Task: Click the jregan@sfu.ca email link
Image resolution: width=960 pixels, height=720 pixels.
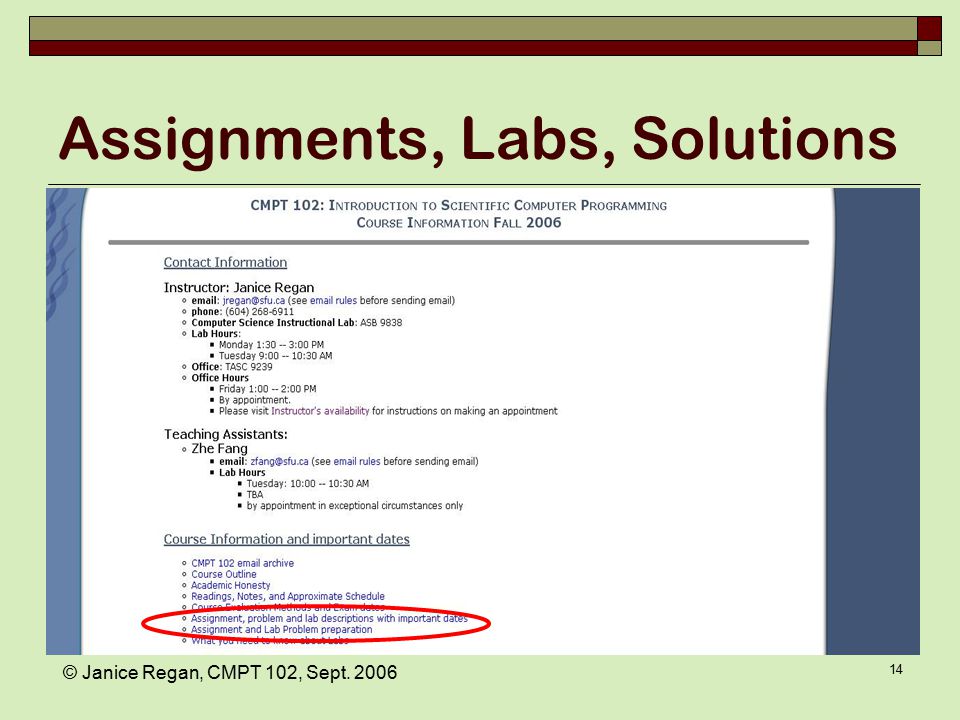Action: coord(253,301)
